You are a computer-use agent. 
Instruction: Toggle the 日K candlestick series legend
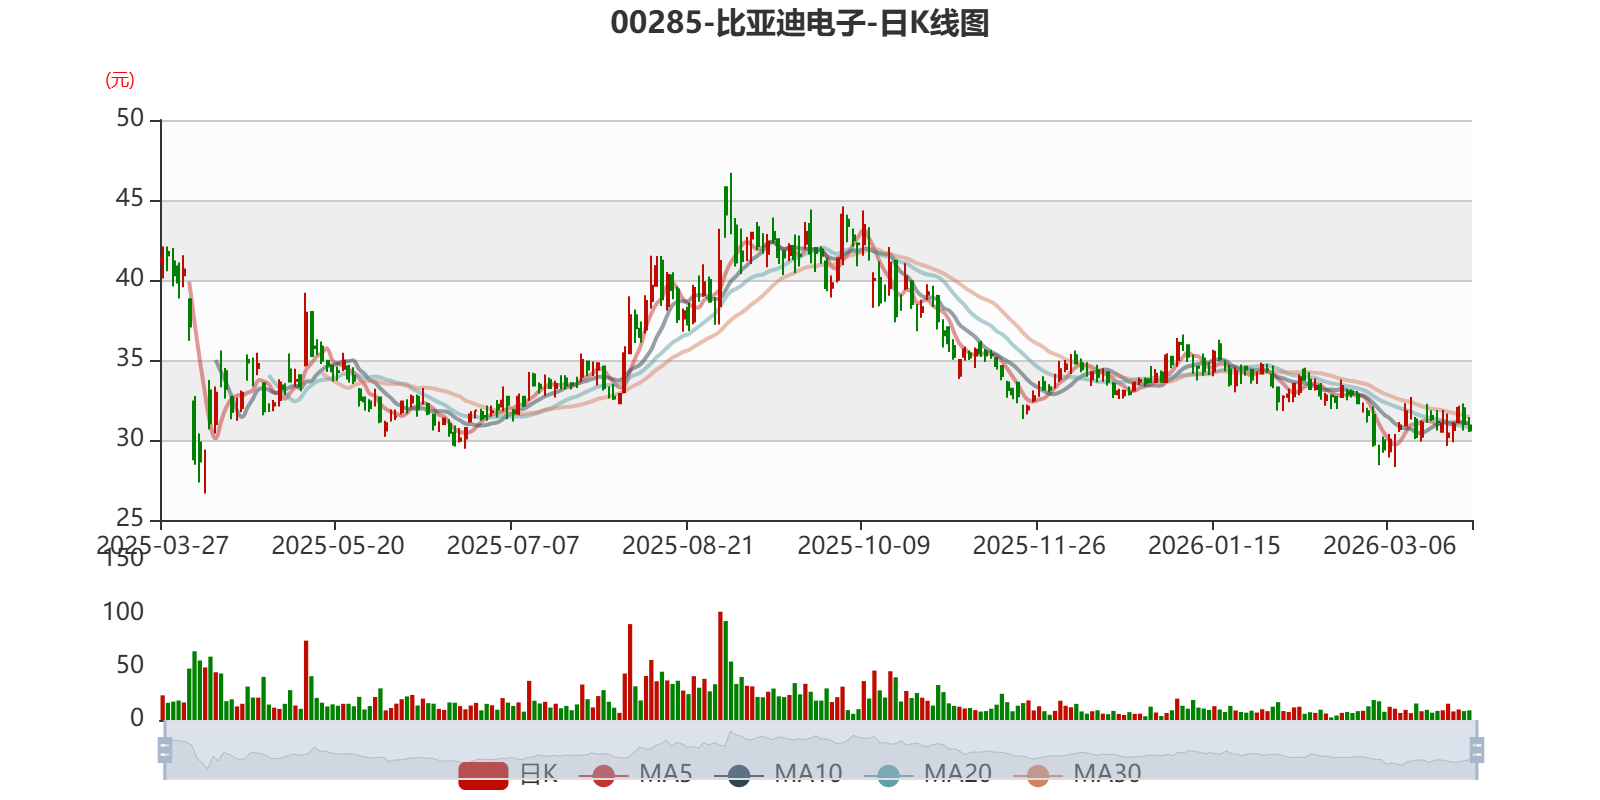point(508,774)
